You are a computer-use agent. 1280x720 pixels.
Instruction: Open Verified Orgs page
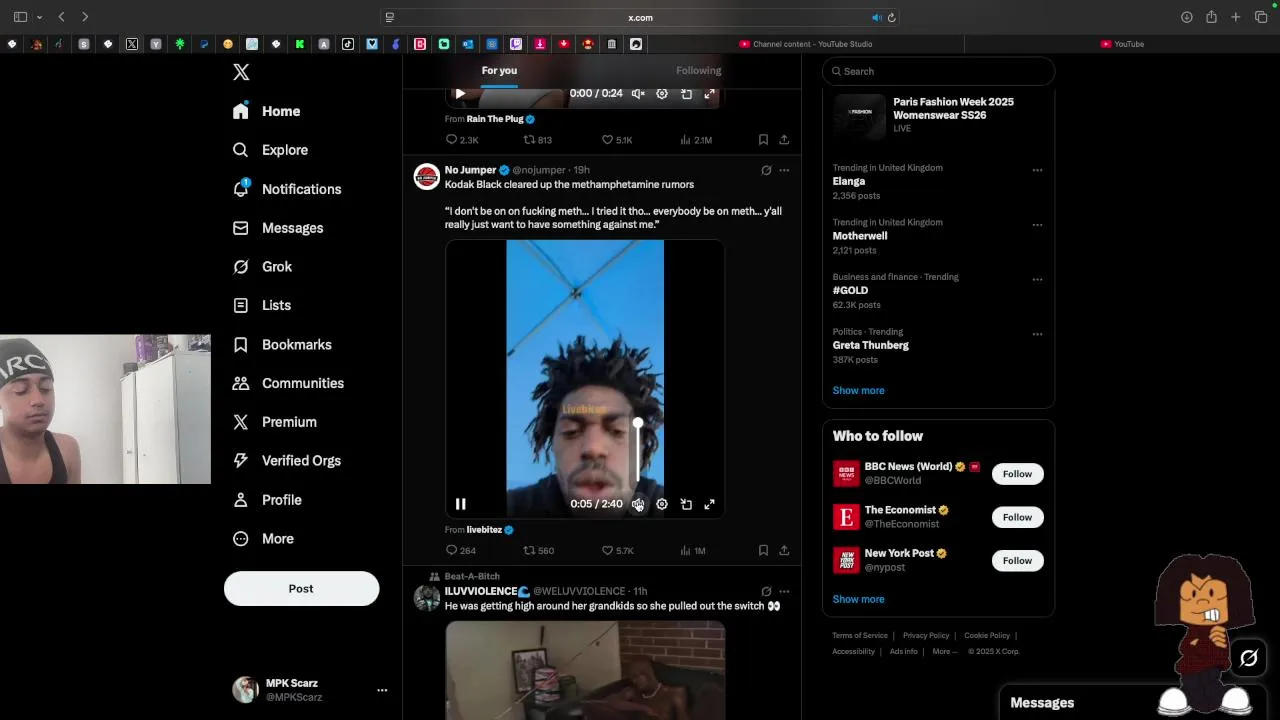[x=286, y=461]
